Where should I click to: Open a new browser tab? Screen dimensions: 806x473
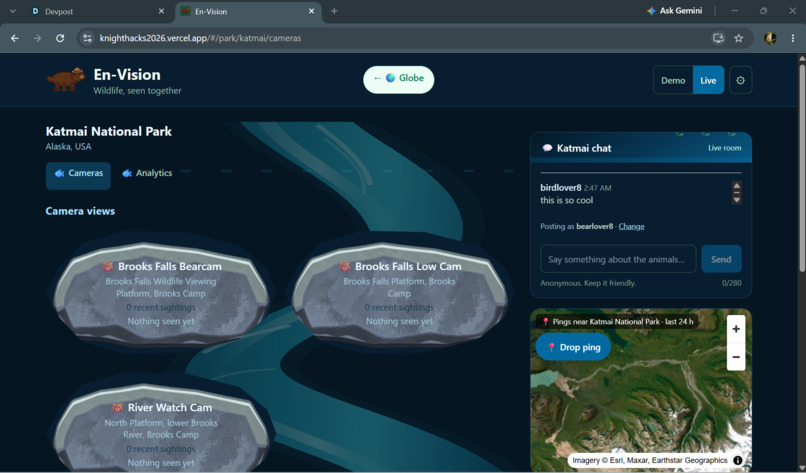334,11
